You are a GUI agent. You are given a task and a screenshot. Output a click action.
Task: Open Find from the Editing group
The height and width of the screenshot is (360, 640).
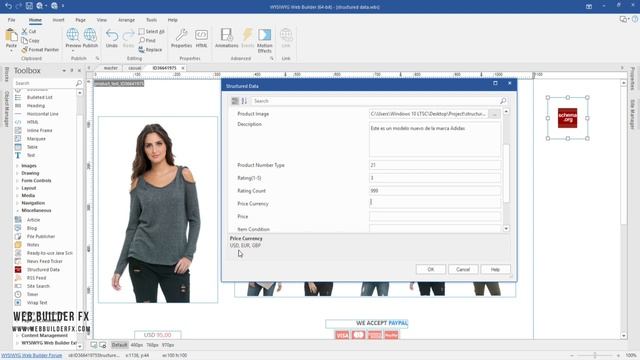click(147, 40)
